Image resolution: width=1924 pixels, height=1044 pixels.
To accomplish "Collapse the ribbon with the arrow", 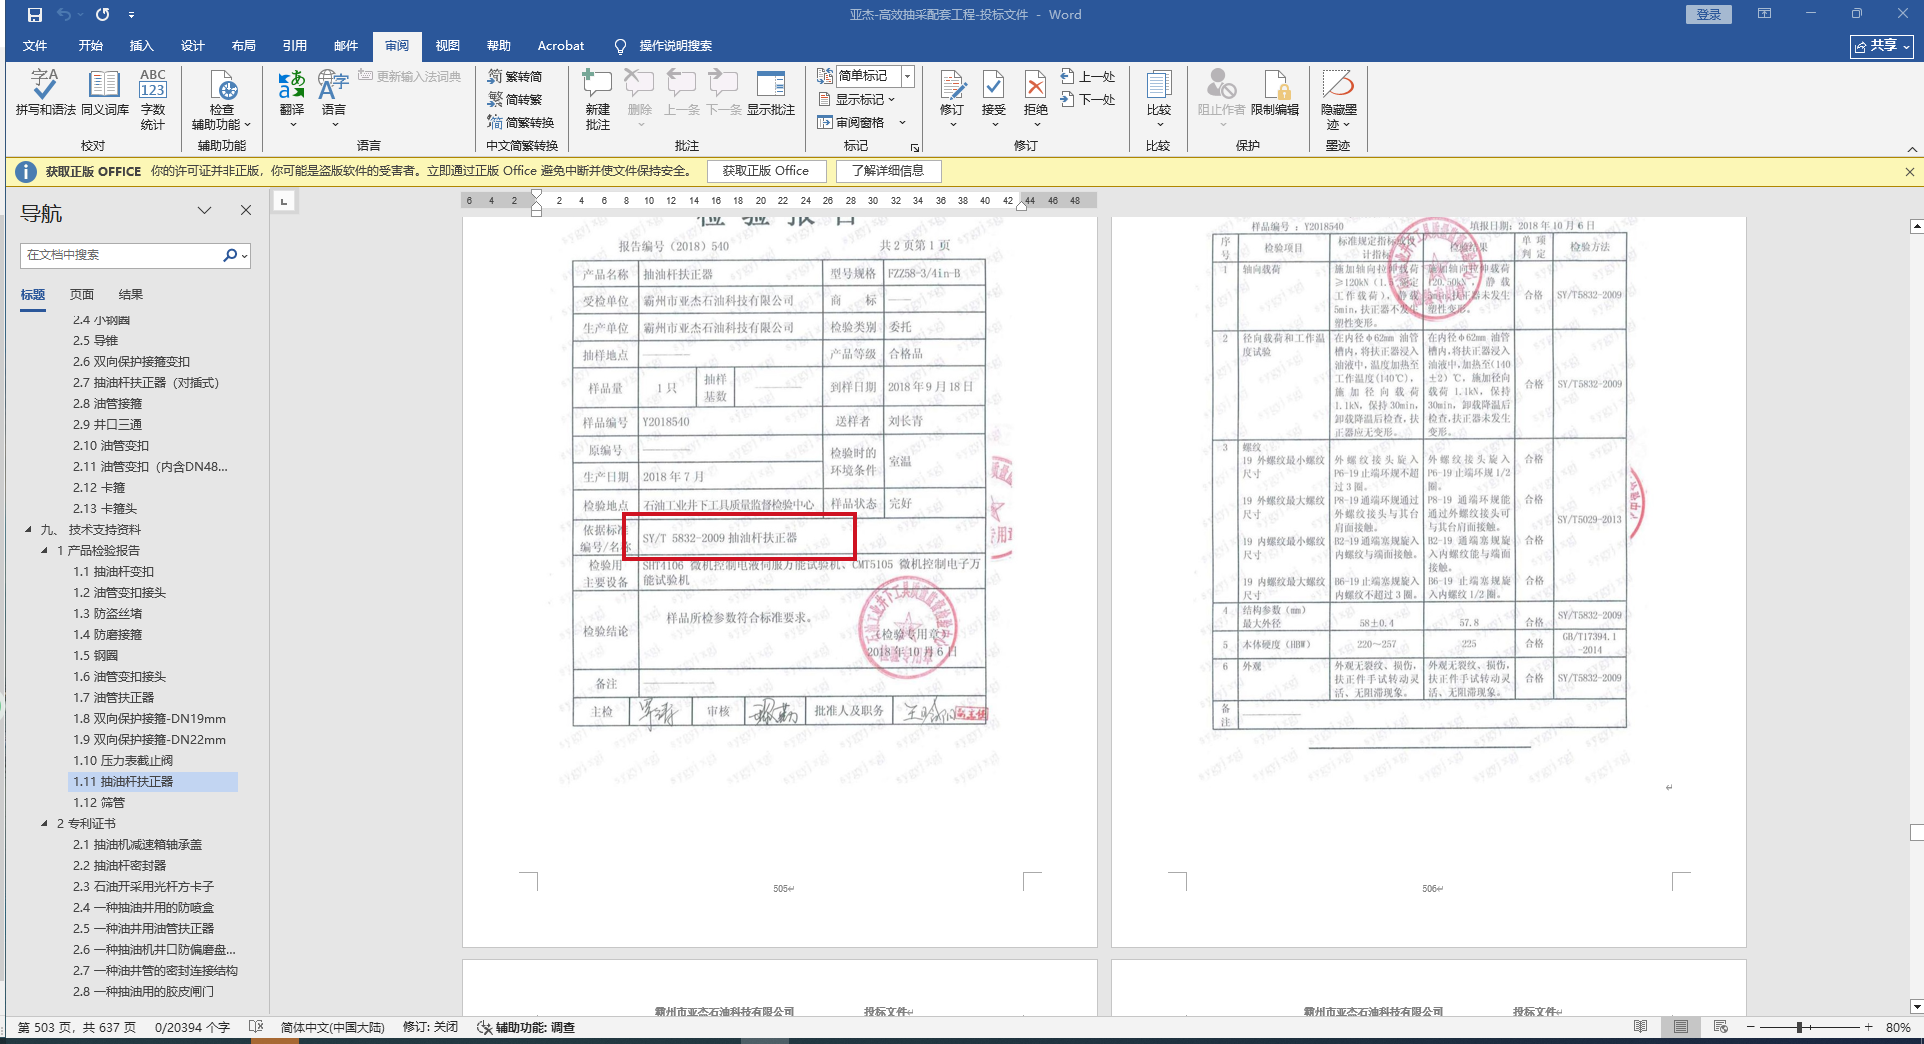I will point(1911,148).
